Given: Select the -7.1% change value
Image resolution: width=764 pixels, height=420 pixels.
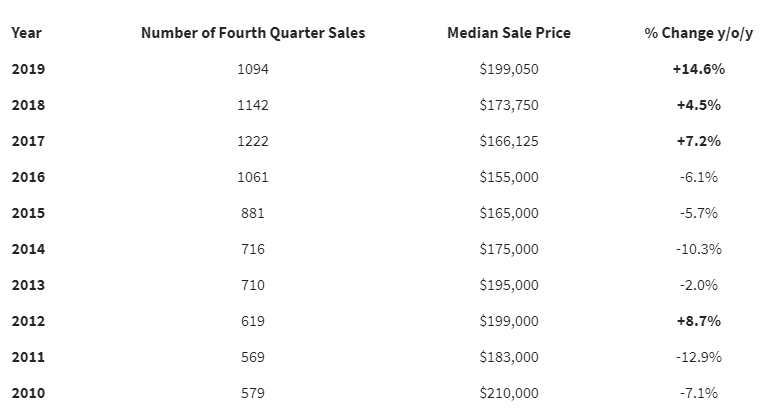Looking at the screenshot, I should (x=698, y=393).
